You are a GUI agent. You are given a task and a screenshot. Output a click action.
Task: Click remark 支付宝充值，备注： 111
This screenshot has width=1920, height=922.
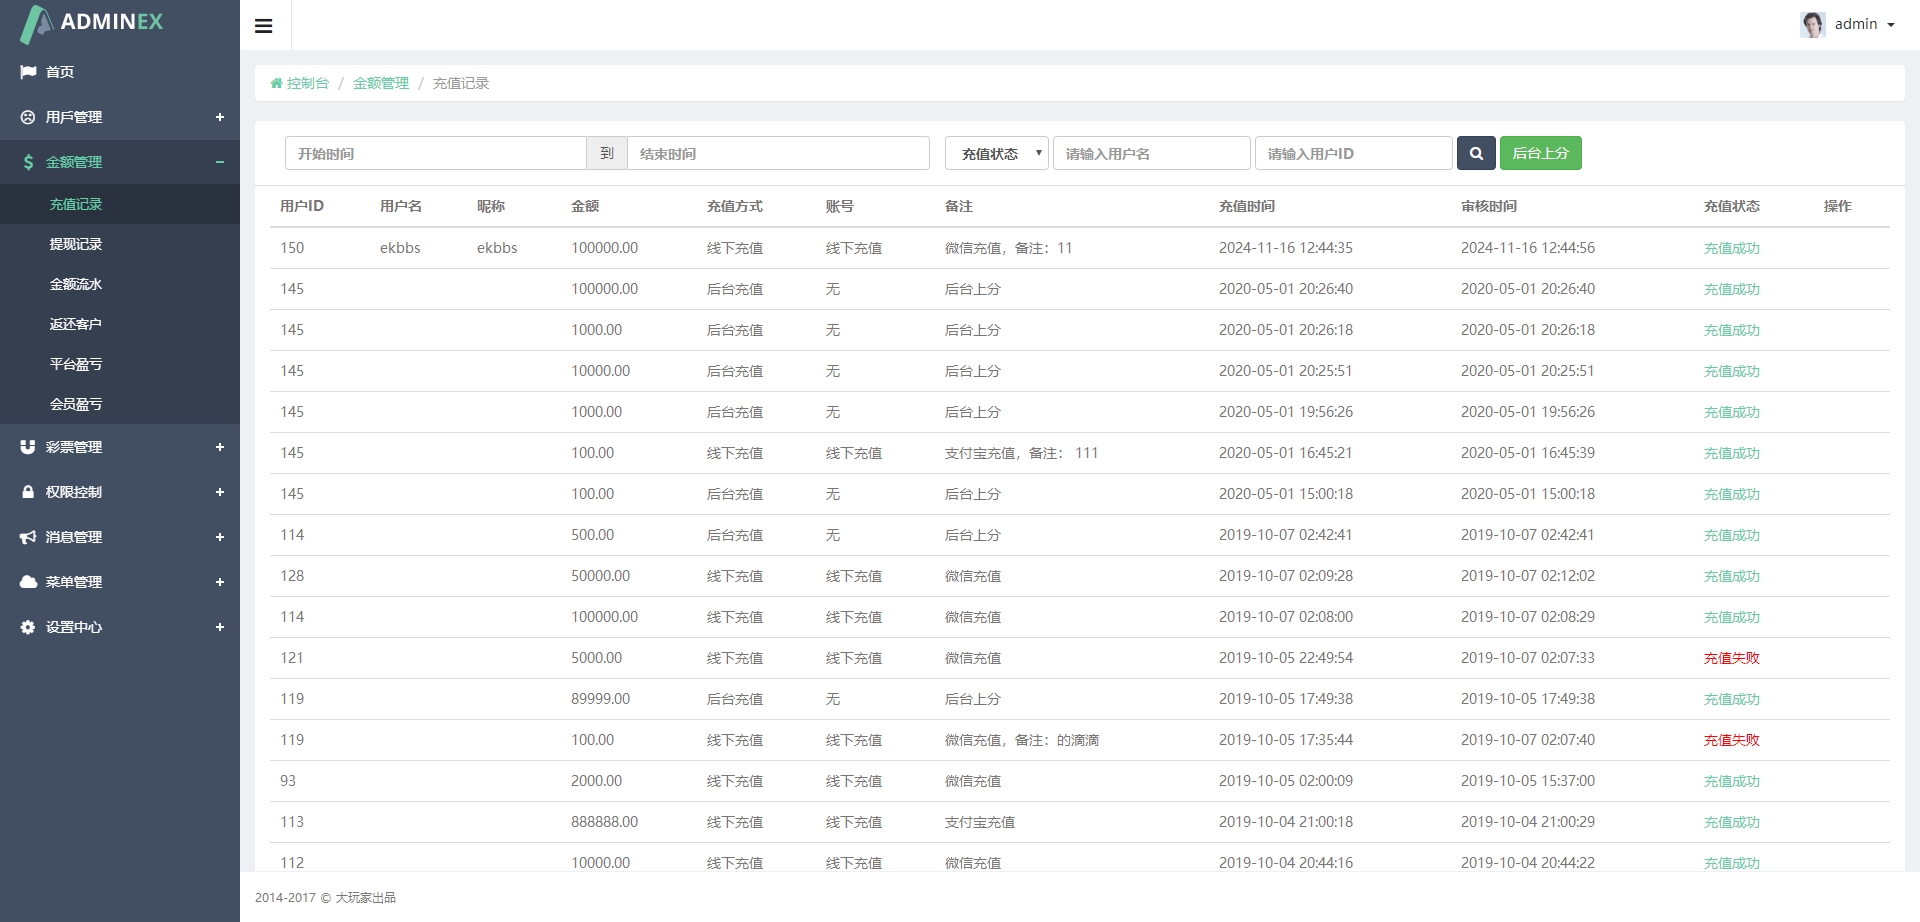pos(1021,453)
